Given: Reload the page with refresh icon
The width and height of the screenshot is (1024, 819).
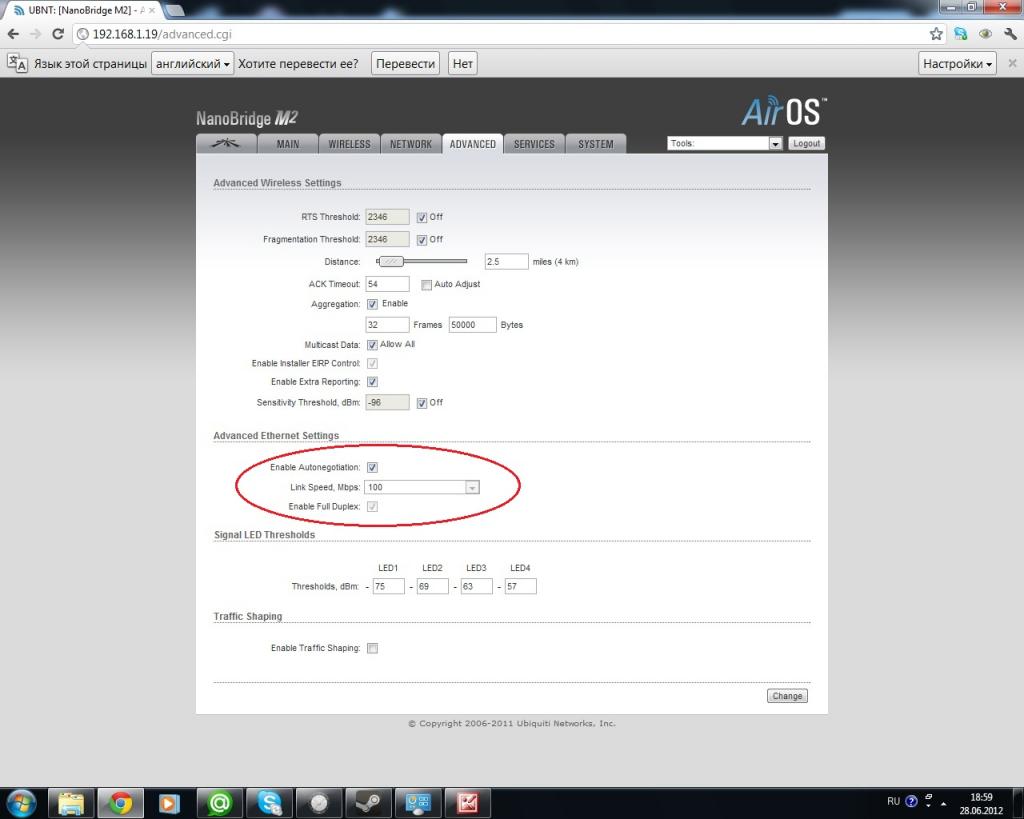Looking at the screenshot, I should pyautogui.click(x=58, y=34).
